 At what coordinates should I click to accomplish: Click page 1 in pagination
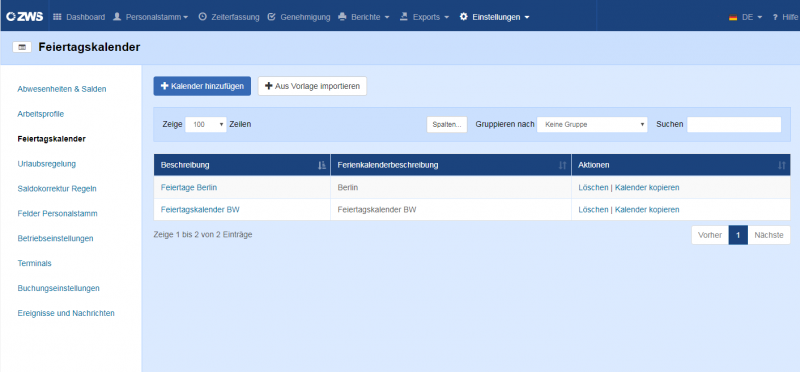(738, 235)
